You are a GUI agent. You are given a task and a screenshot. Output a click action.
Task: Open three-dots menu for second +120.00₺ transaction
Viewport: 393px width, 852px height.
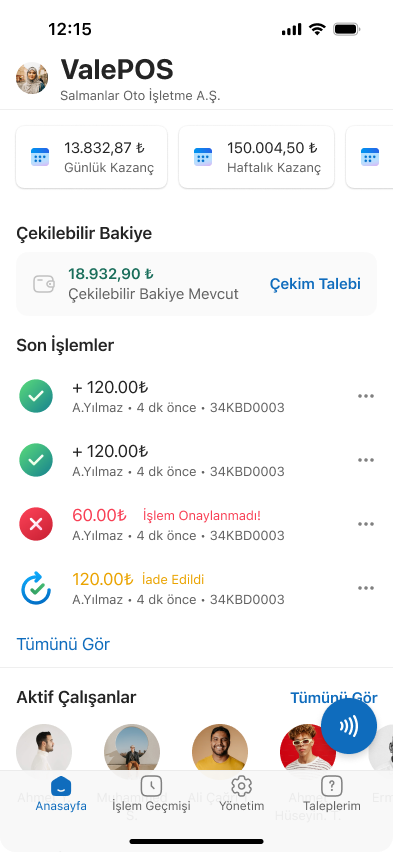click(366, 460)
